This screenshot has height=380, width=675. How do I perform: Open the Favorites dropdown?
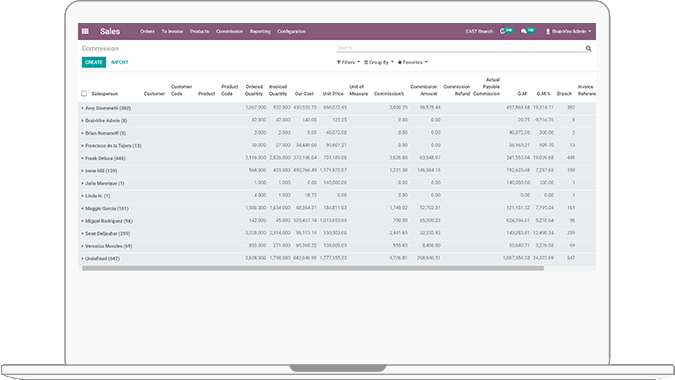[x=412, y=62]
